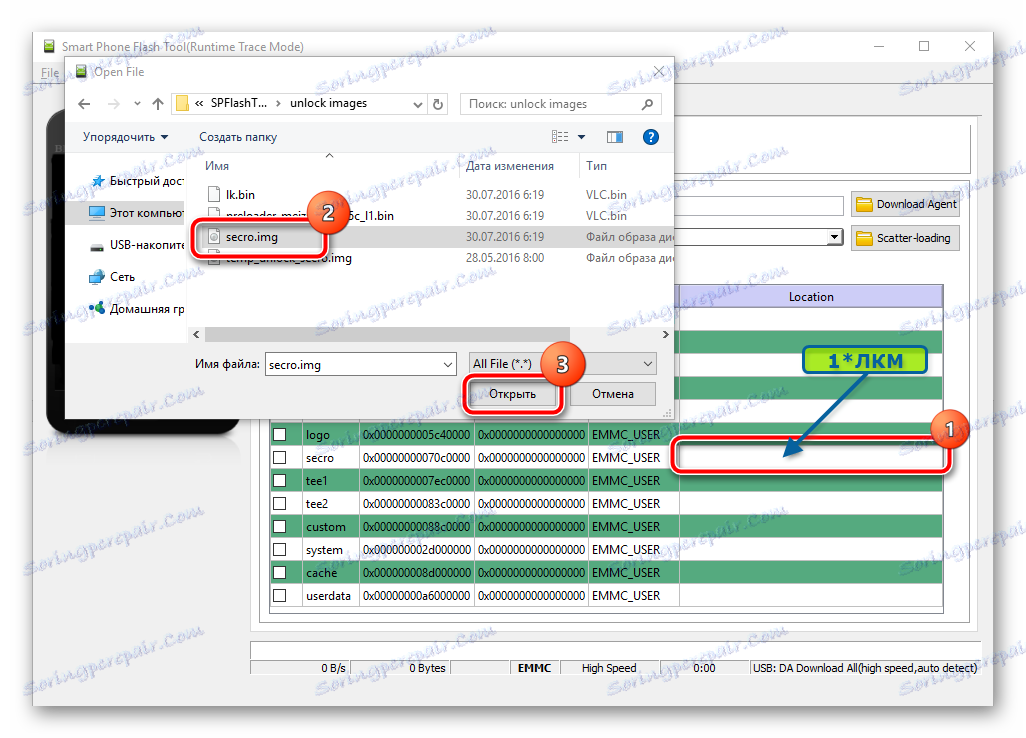Click the Homegroup icon in sidebar

[97, 308]
